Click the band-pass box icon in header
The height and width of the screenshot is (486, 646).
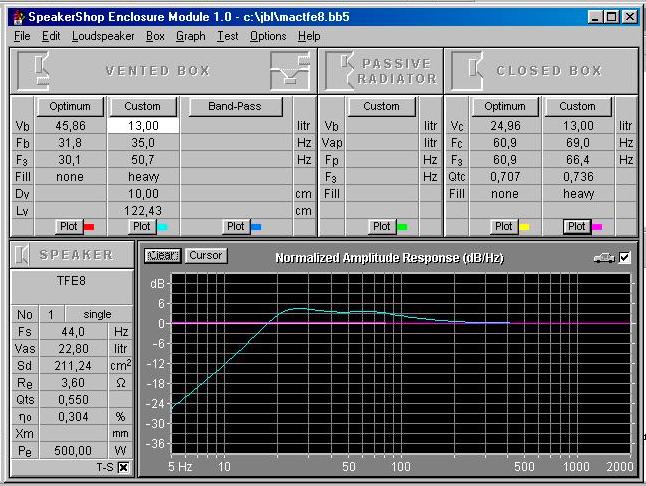pos(290,70)
